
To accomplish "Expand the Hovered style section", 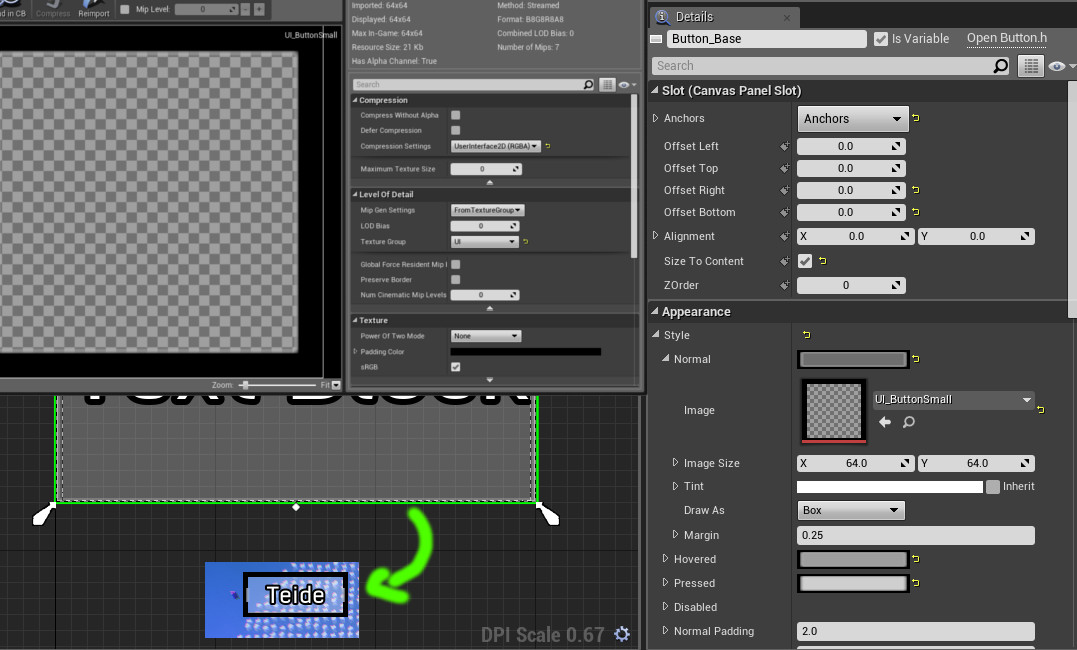I will 665,559.
